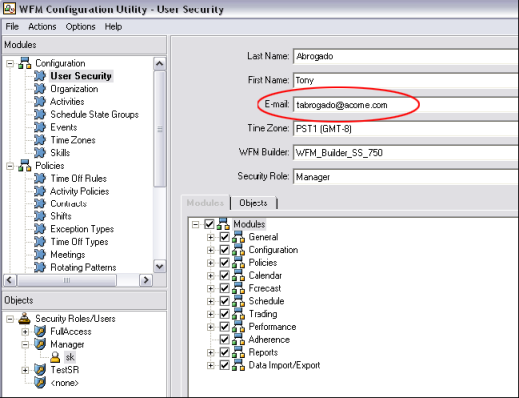Image resolution: width=519 pixels, height=398 pixels.
Task: Click the TestSR security role shield icon
Action: pyautogui.click(x=40, y=370)
